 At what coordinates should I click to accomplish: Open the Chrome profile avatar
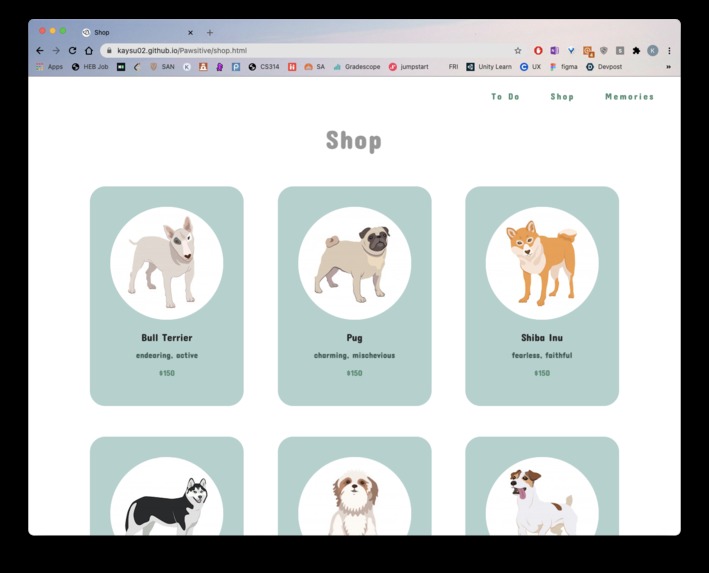coord(652,51)
